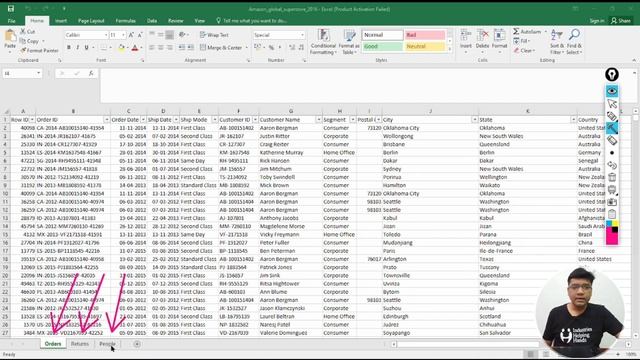Open Conditional Formatting menu
The image size is (640, 360).
click(x=323, y=42)
